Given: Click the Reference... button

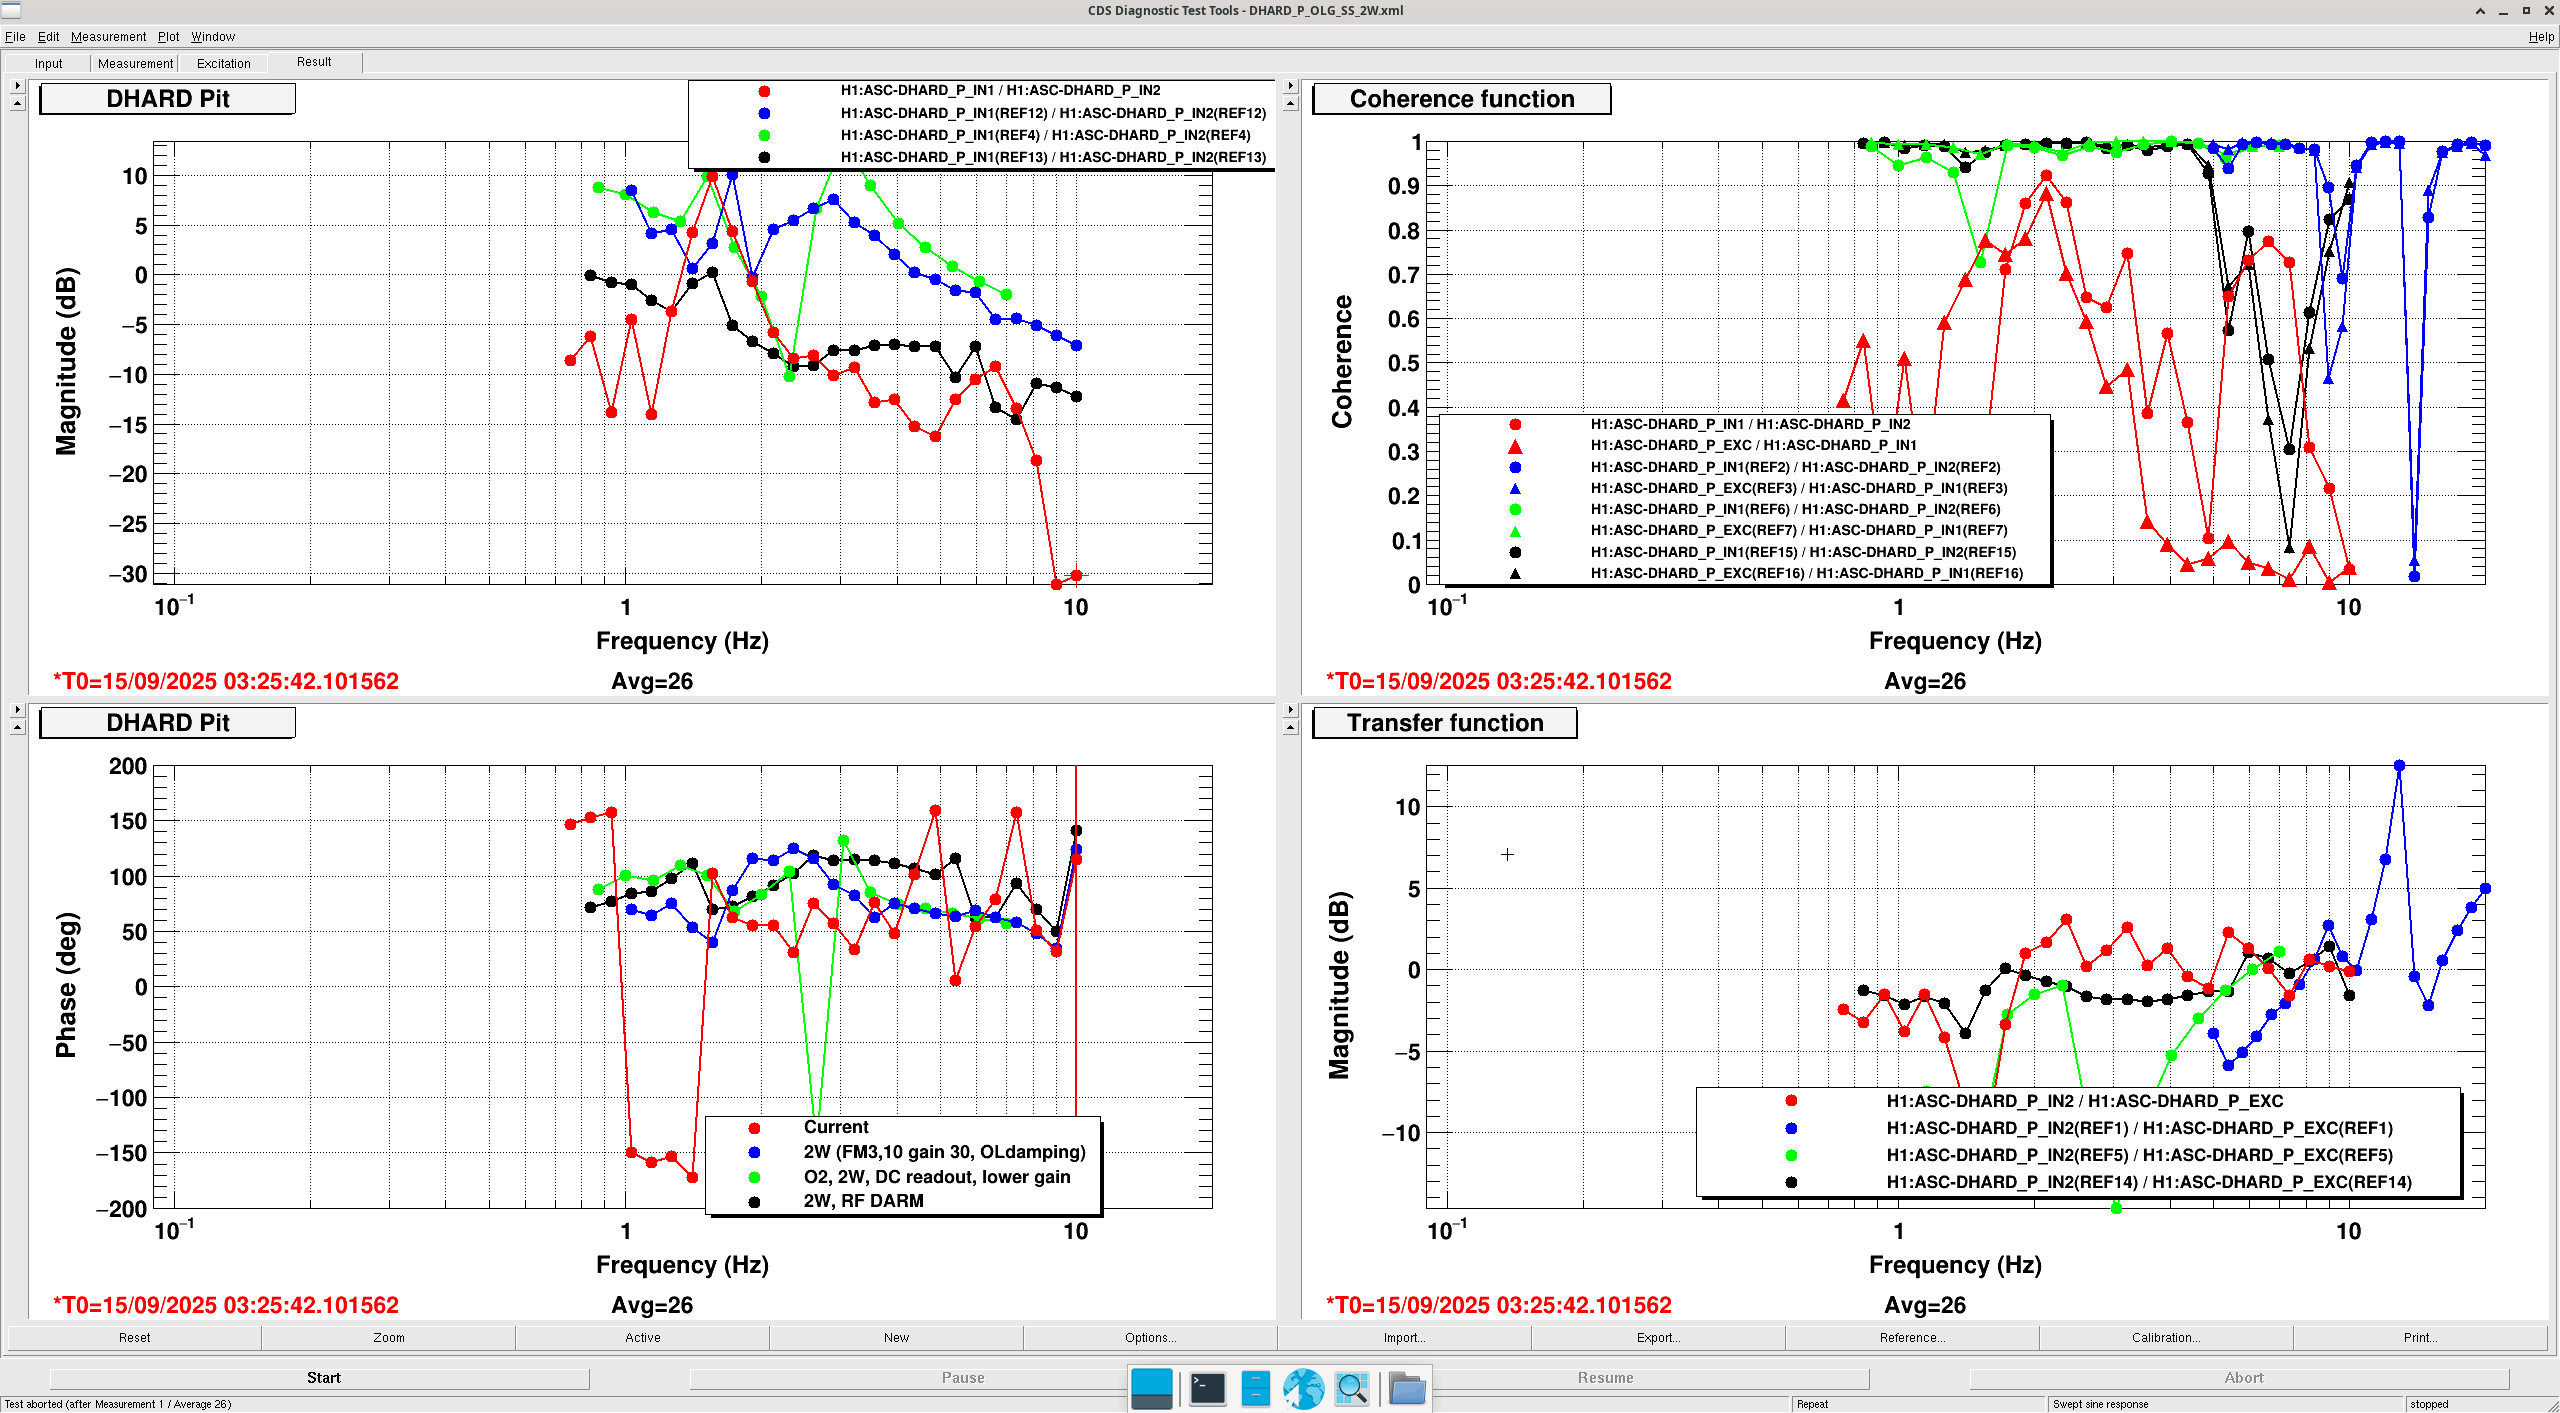Looking at the screenshot, I should 1911,1337.
